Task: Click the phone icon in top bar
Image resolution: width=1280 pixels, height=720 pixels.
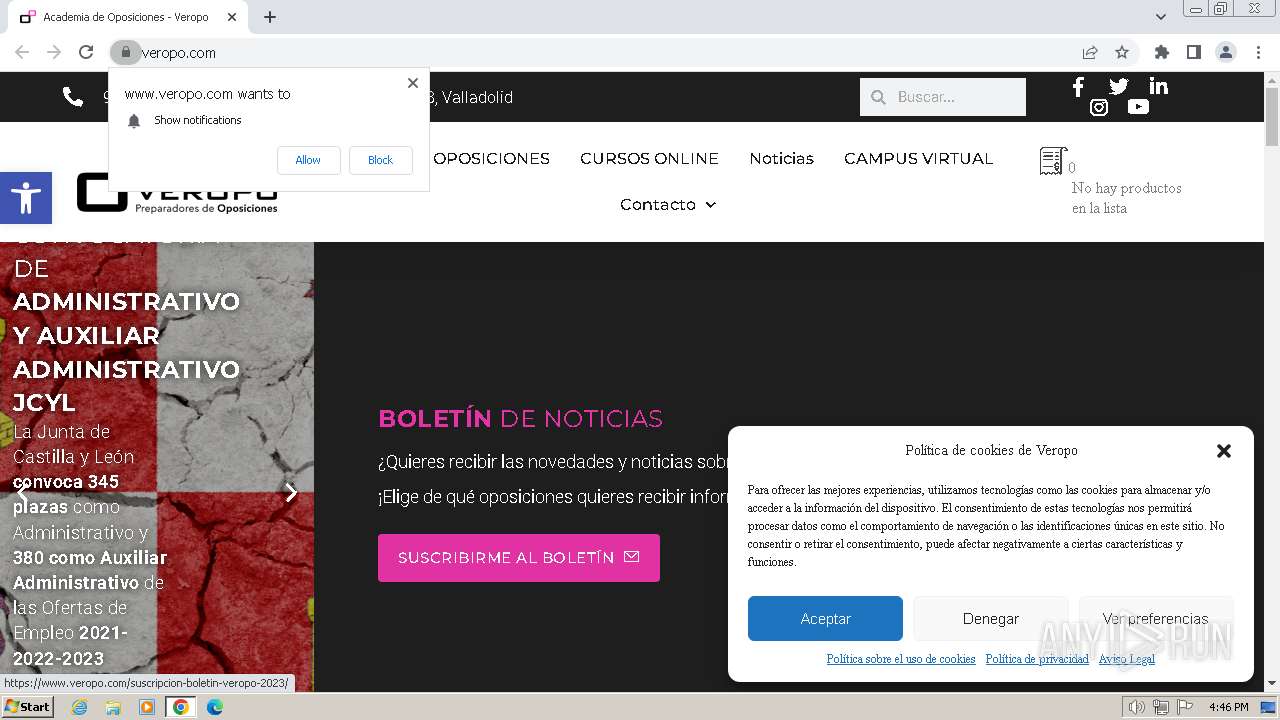Action: [x=73, y=96]
